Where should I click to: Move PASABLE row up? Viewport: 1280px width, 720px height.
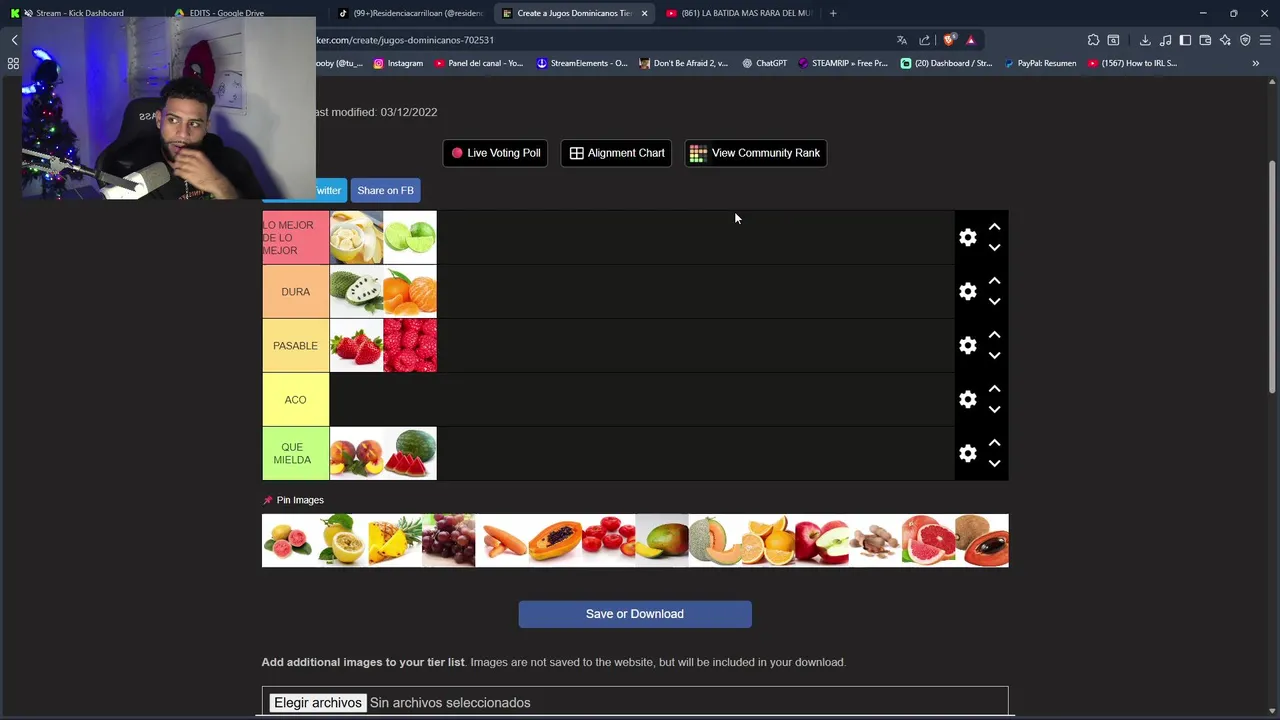994,335
